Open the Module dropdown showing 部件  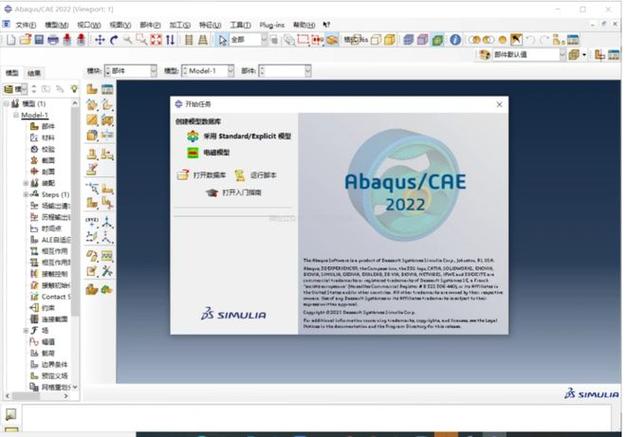coord(131,71)
